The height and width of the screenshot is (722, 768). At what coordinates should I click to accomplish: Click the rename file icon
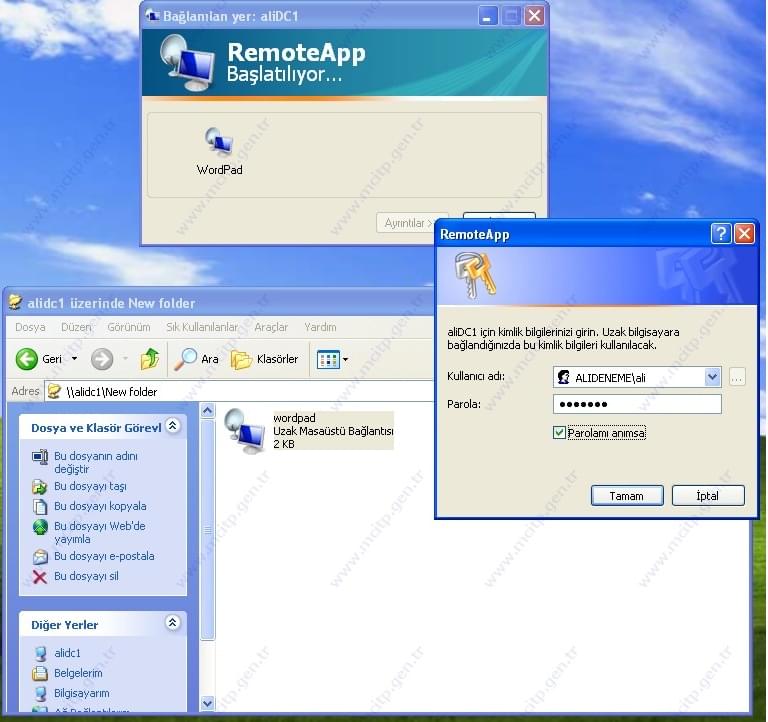click(40, 457)
